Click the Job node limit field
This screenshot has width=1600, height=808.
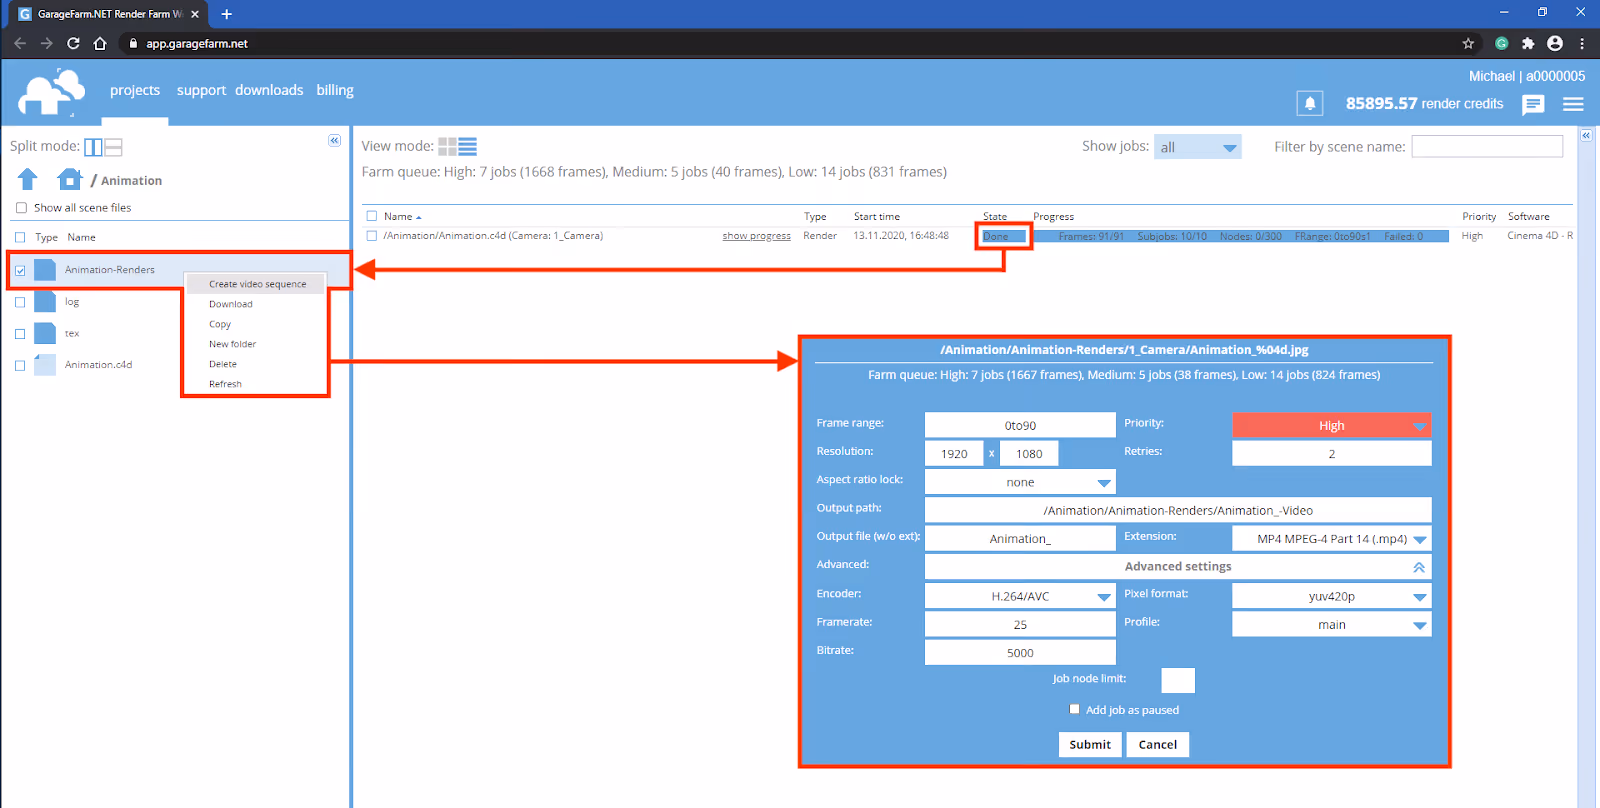1178,680
